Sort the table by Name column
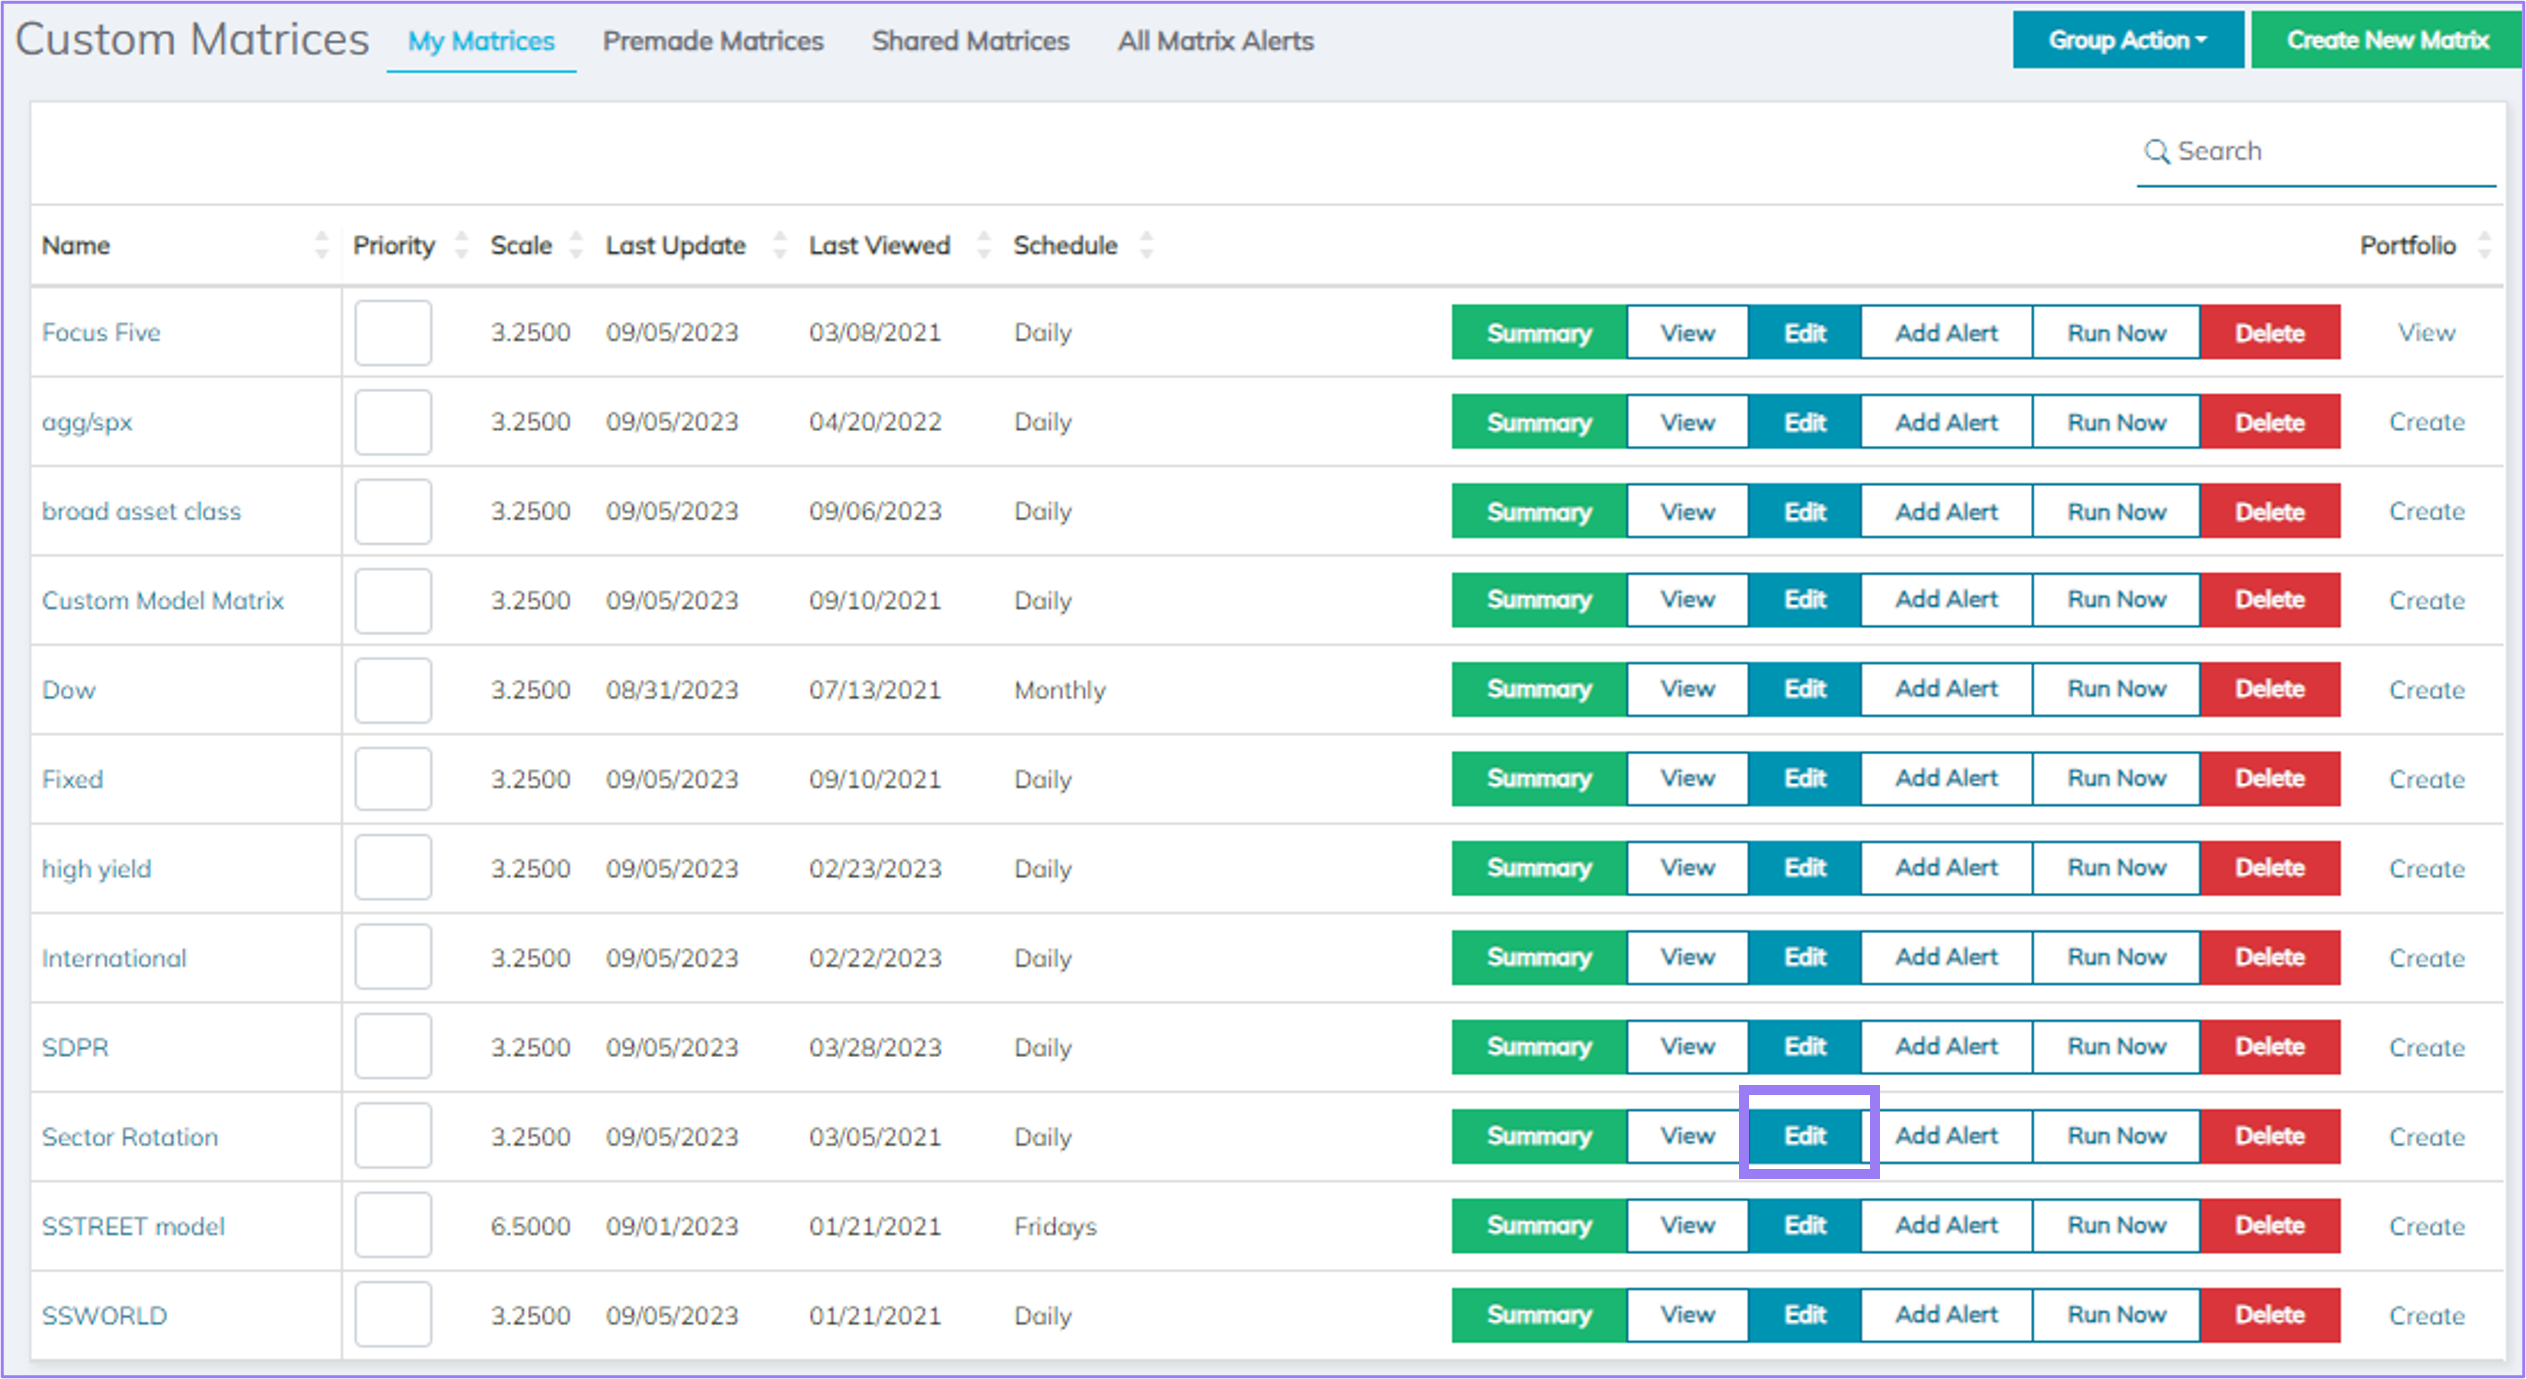Viewport: 2526px width, 1379px height. tap(322, 245)
